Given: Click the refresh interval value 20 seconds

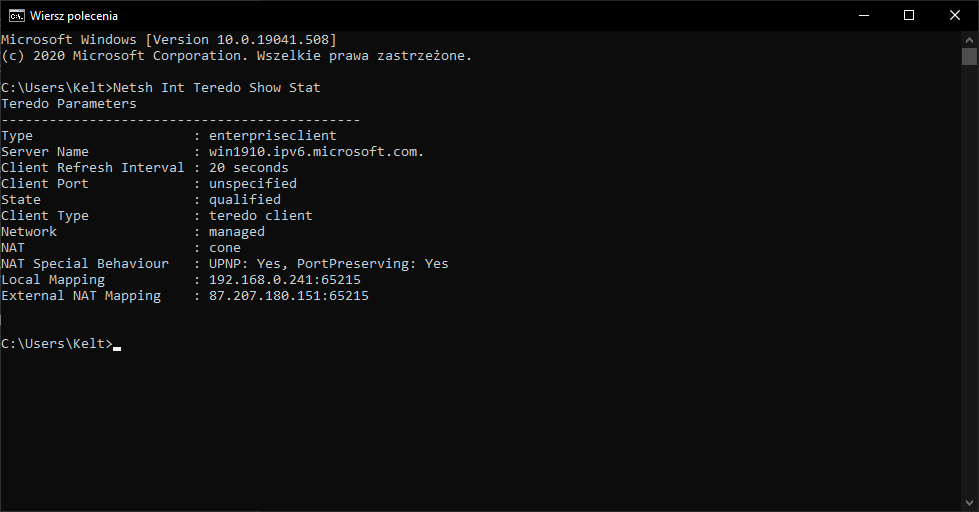Looking at the screenshot, I should coord(248,168).
